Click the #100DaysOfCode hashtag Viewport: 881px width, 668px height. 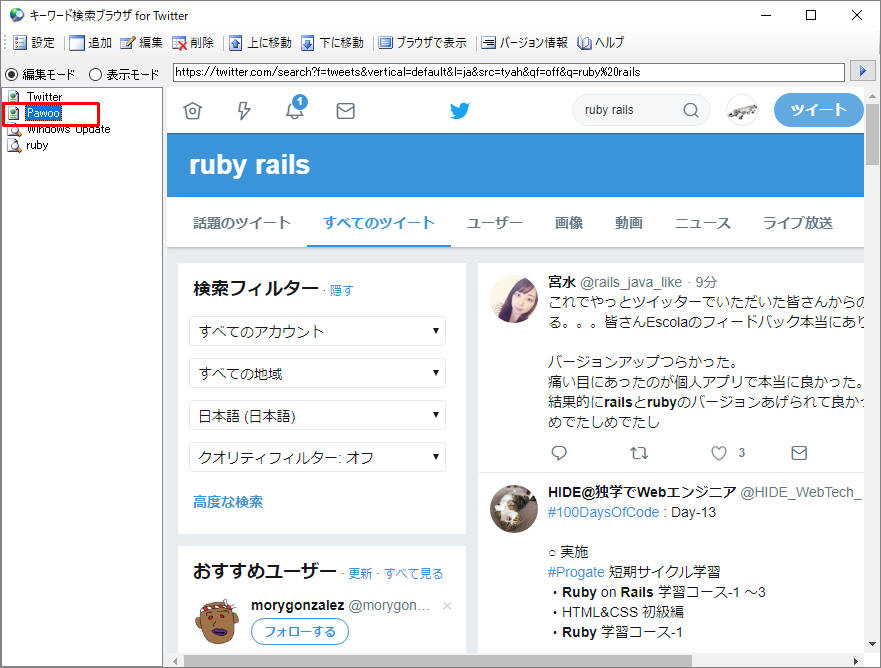[603, 512]
